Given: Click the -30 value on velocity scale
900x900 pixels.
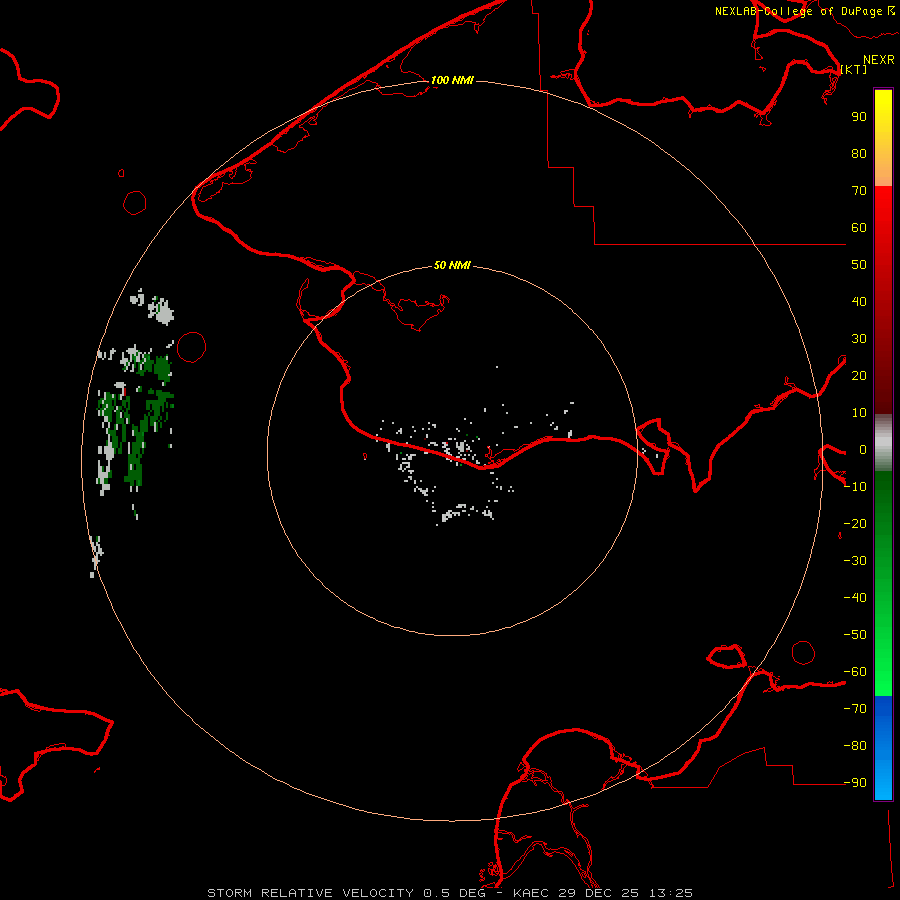Looking at the screenshot, I should tap(855, 561).
